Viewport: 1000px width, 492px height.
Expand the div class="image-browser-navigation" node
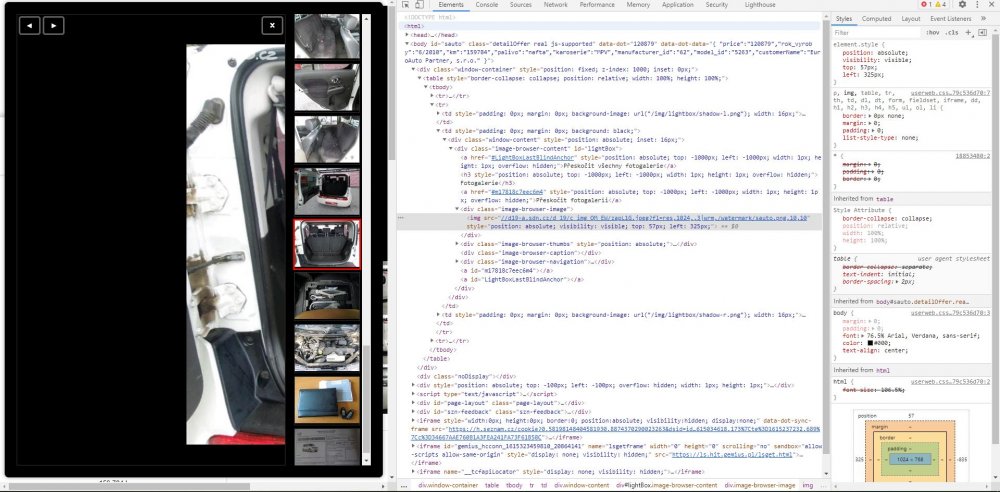click(x=457, y=262)
